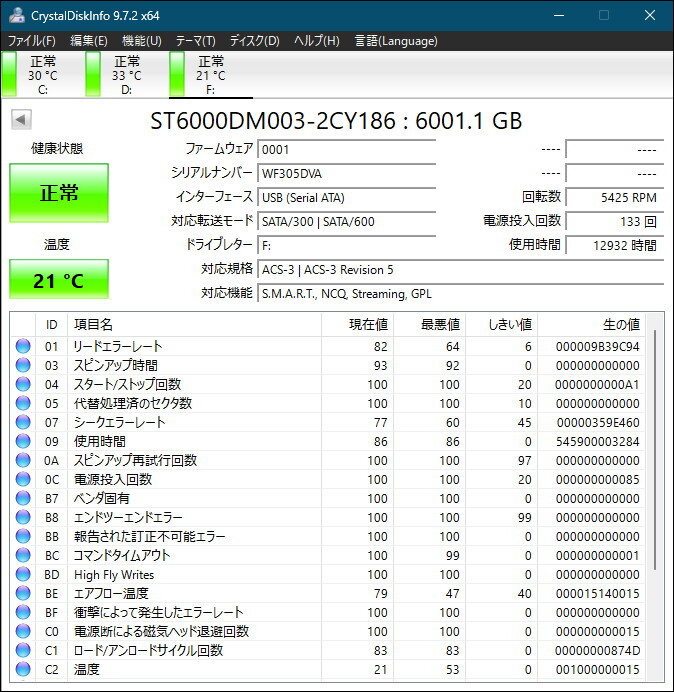Open the テーマ(T) menu
The image size is (674, 692).
(196, 41)
